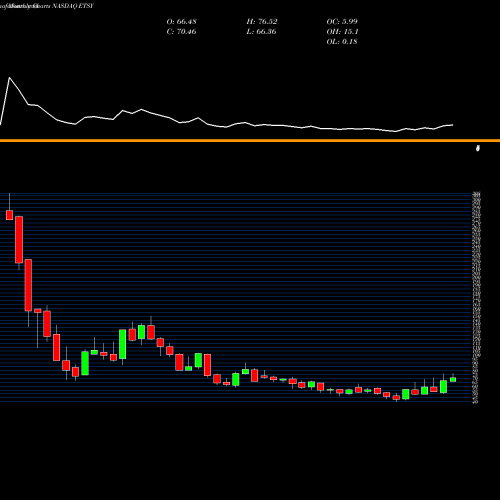Click the 'OL: 0.18' reading
This screenshot has width=500, height=500.
click(x=342, y=41)
